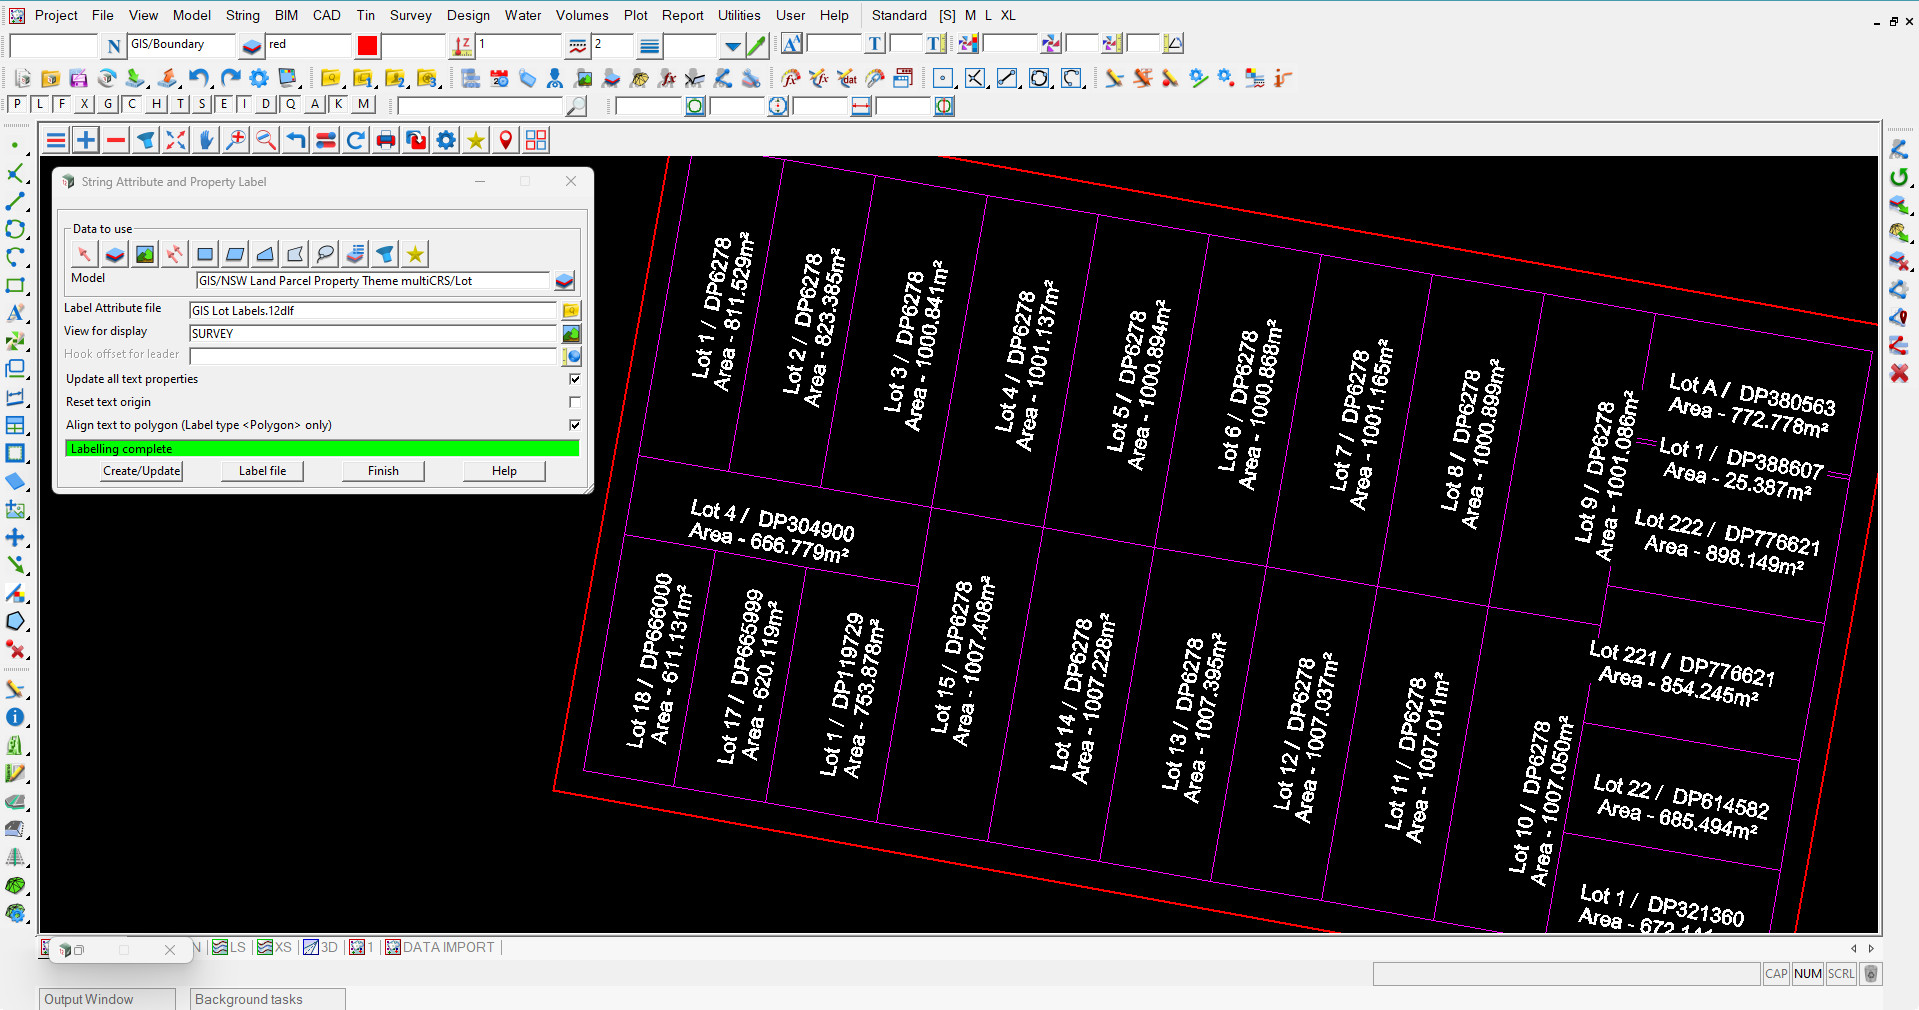1919x1010 pixels.
Task: Enable the Reset text origin checkbox
Action: (x=575, y=402)
